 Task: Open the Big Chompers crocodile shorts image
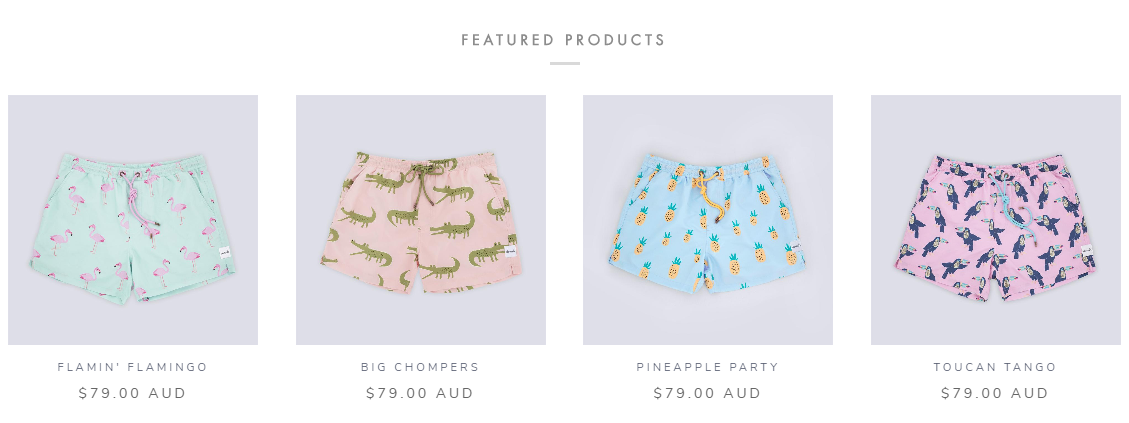tap(420, 220)
